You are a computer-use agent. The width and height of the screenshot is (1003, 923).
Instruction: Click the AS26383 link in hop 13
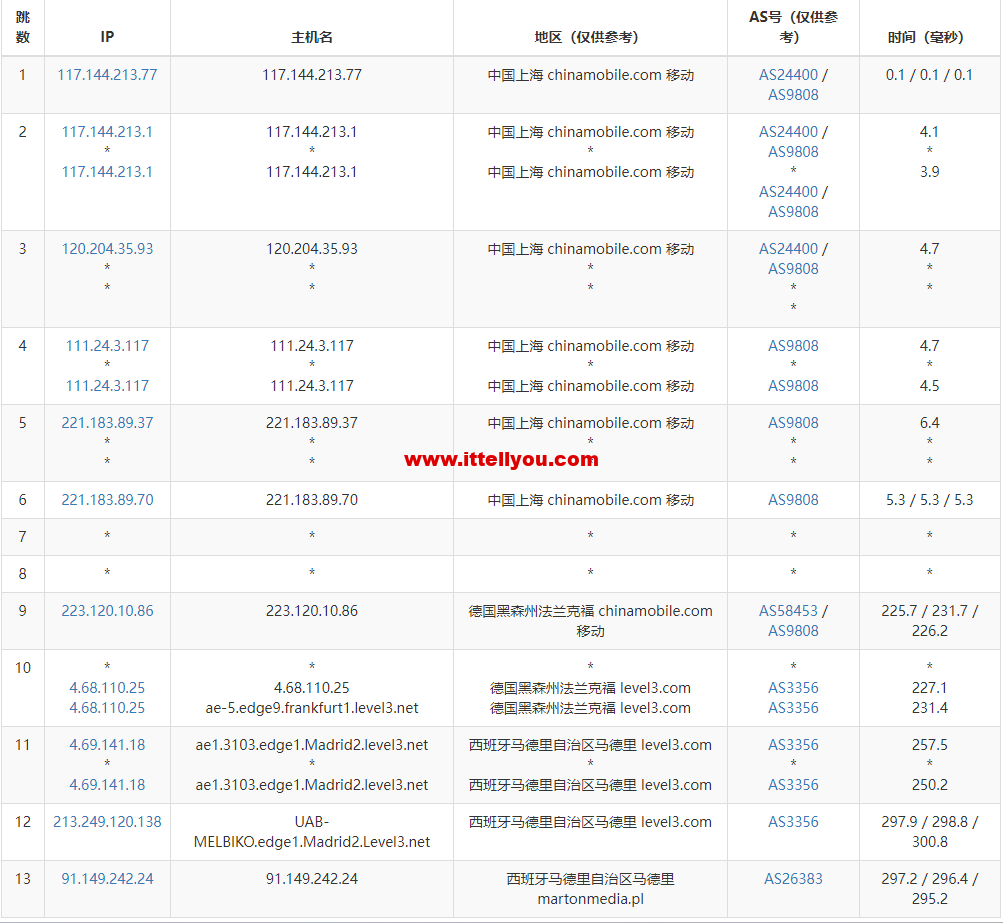tap(793, 879)
